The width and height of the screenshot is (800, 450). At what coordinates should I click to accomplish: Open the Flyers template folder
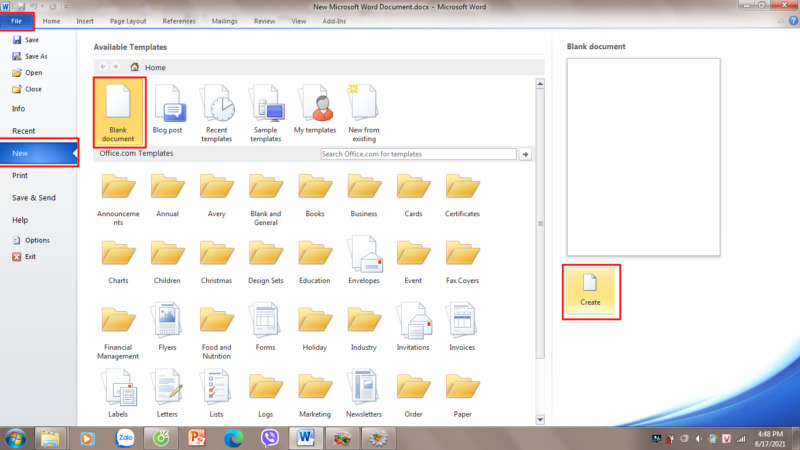(167, 324)
